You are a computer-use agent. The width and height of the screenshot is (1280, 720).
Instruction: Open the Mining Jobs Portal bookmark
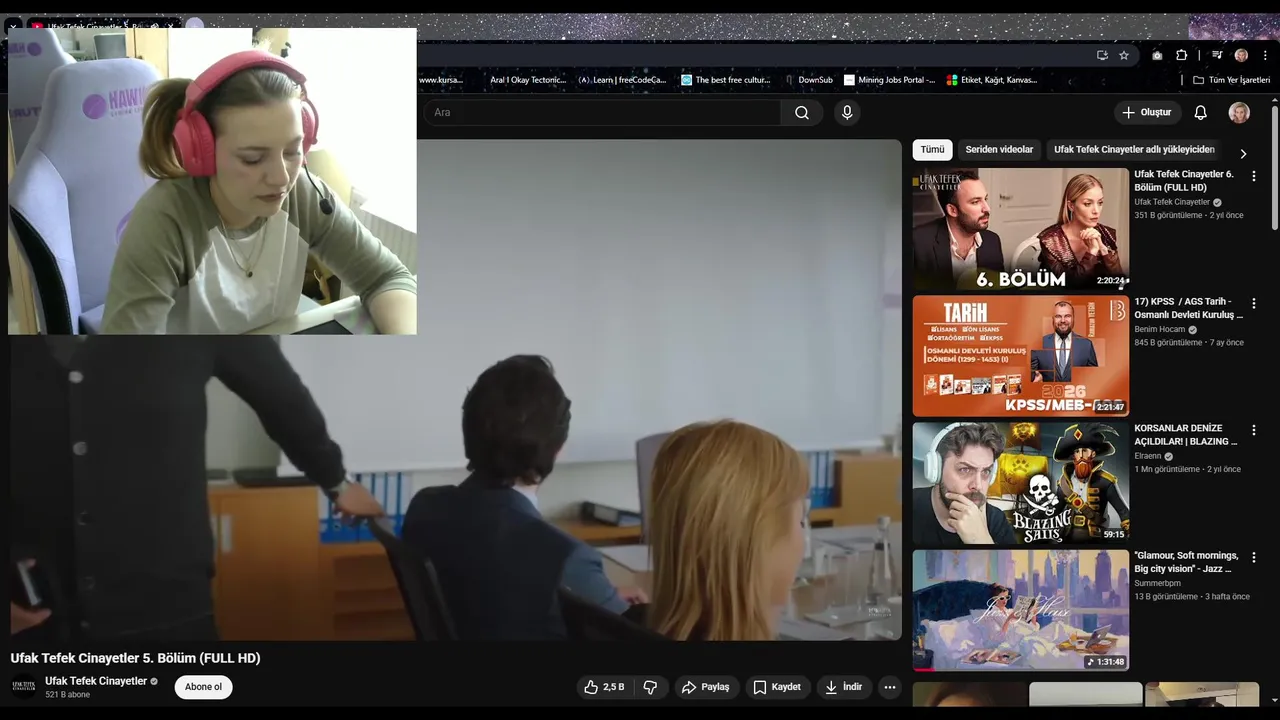click(x=889, y=80)
